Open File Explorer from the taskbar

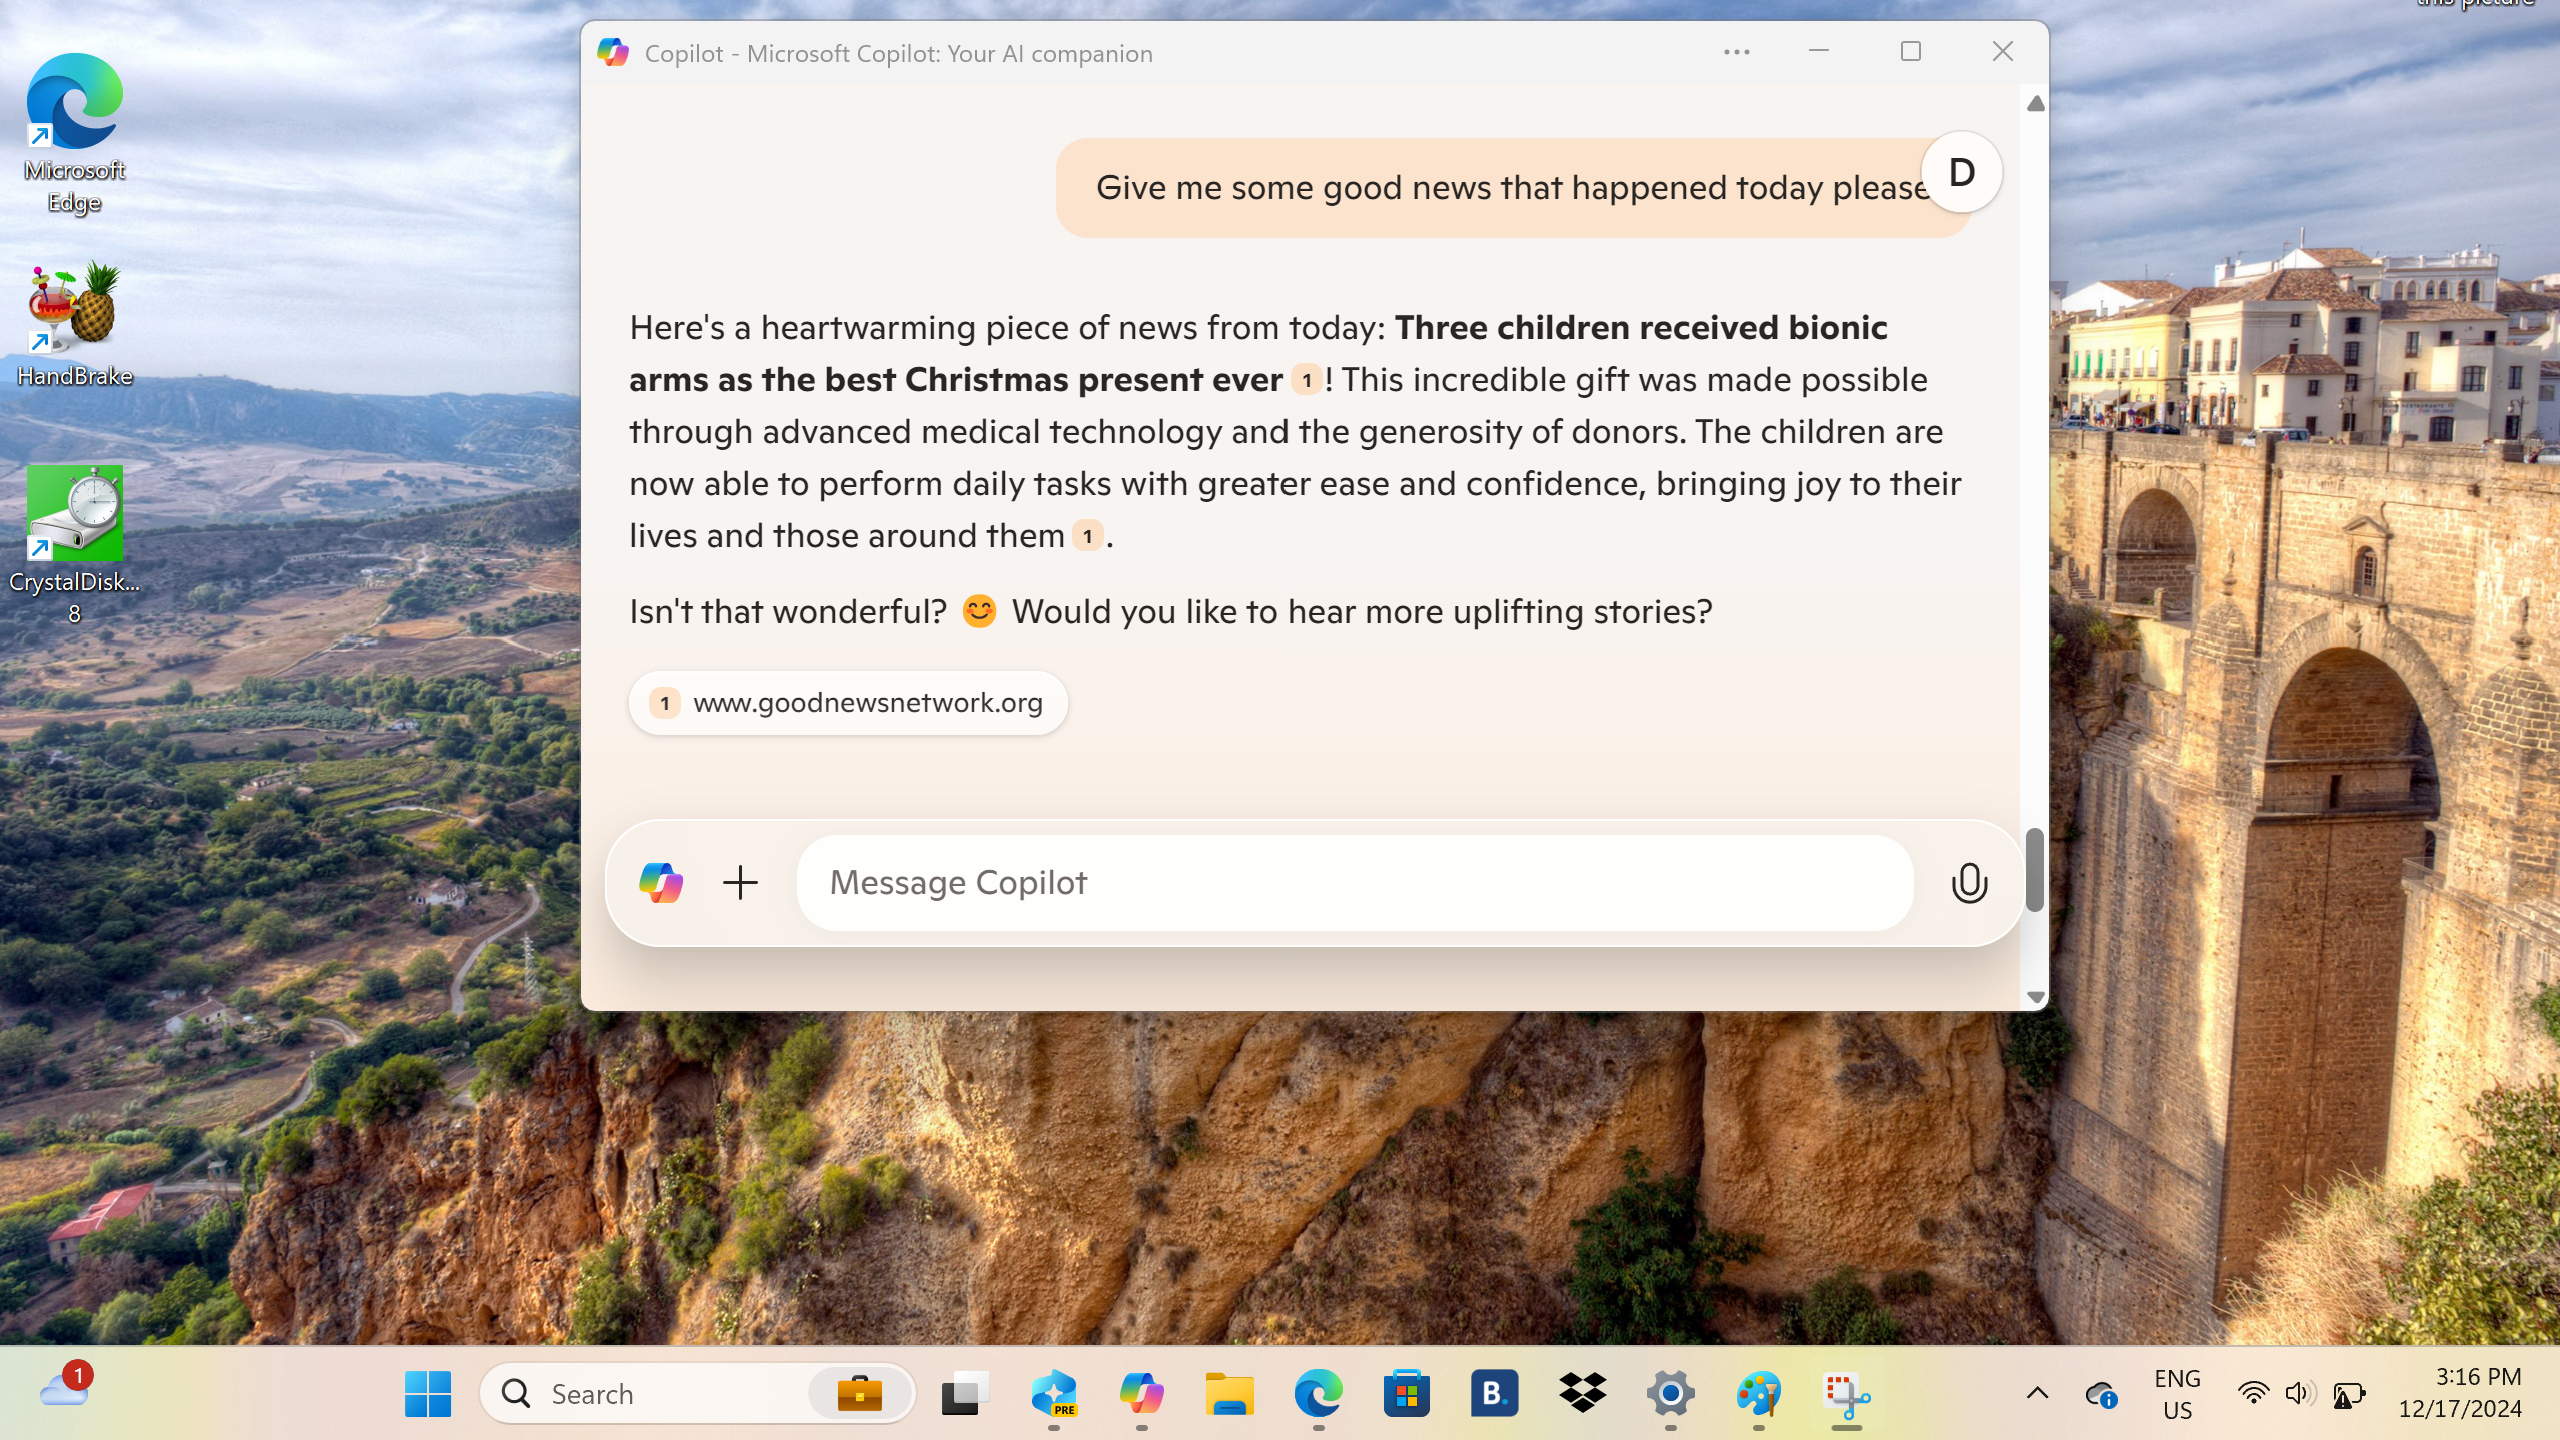1229,1393
